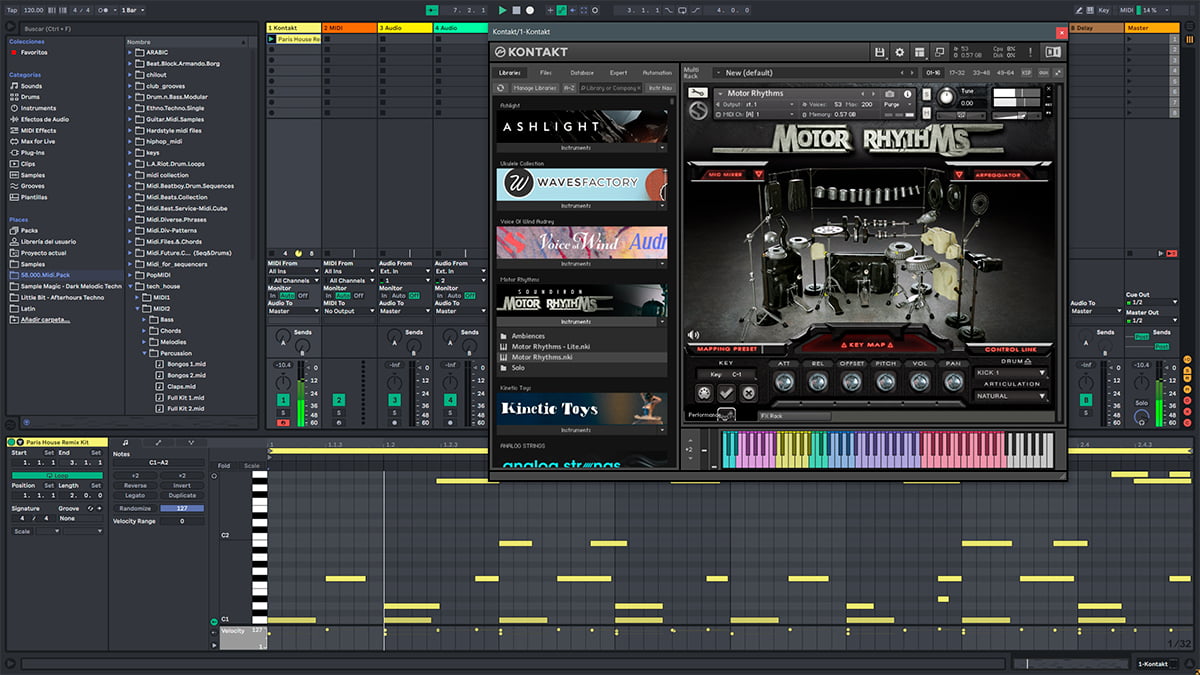Open track 1 MIDI From dropdown

click(293, 271)
